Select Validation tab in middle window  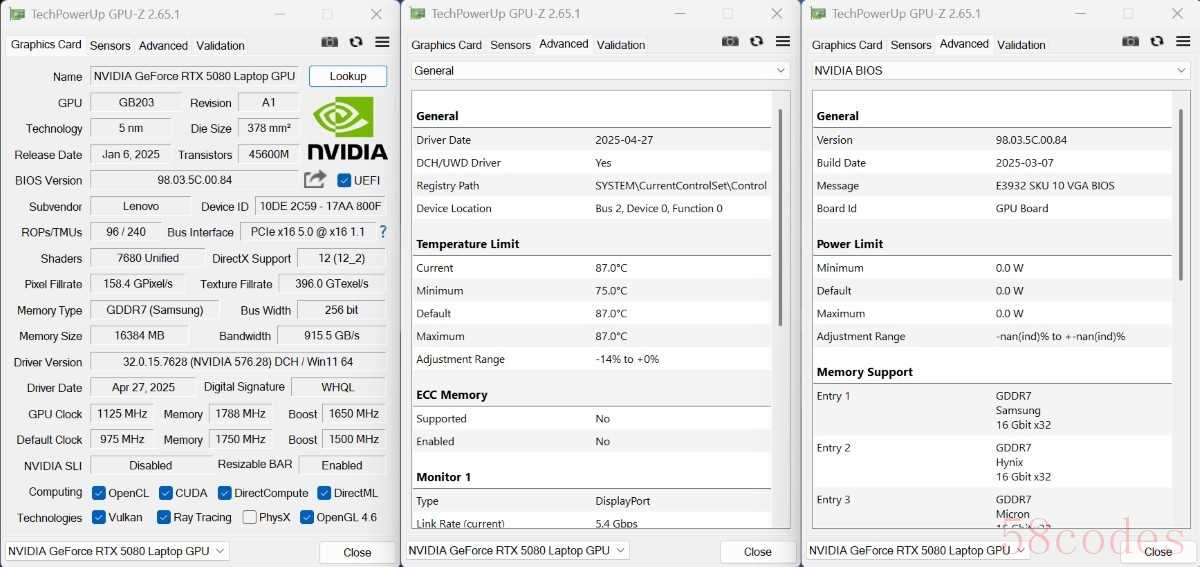[621, 45]
